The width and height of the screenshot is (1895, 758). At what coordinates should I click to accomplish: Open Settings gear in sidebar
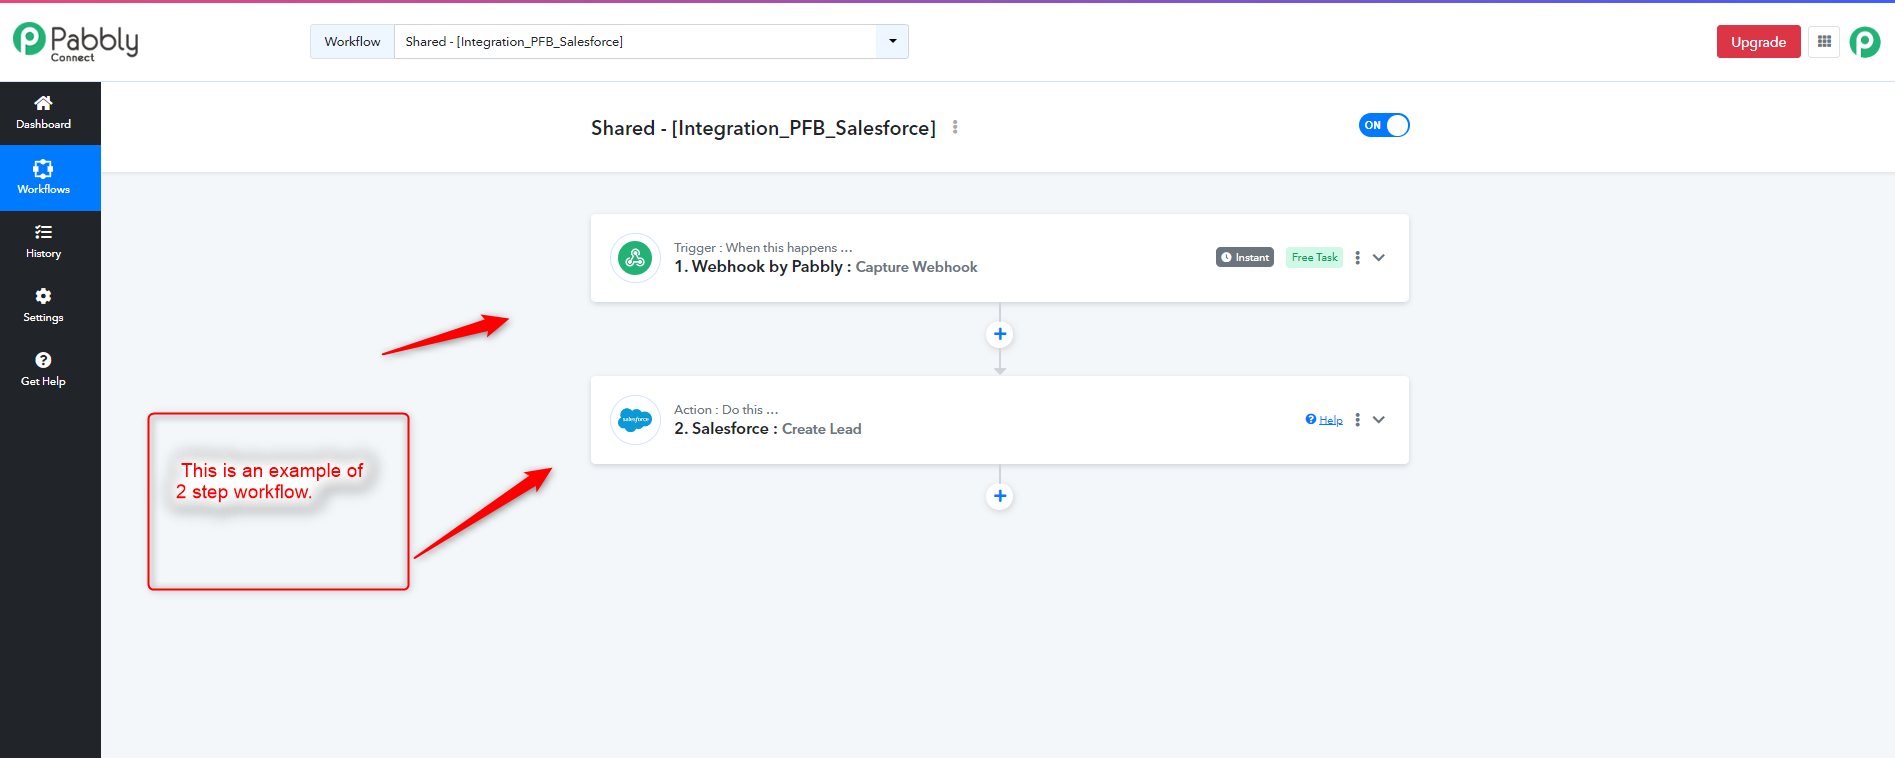click(x=43, y=296)
